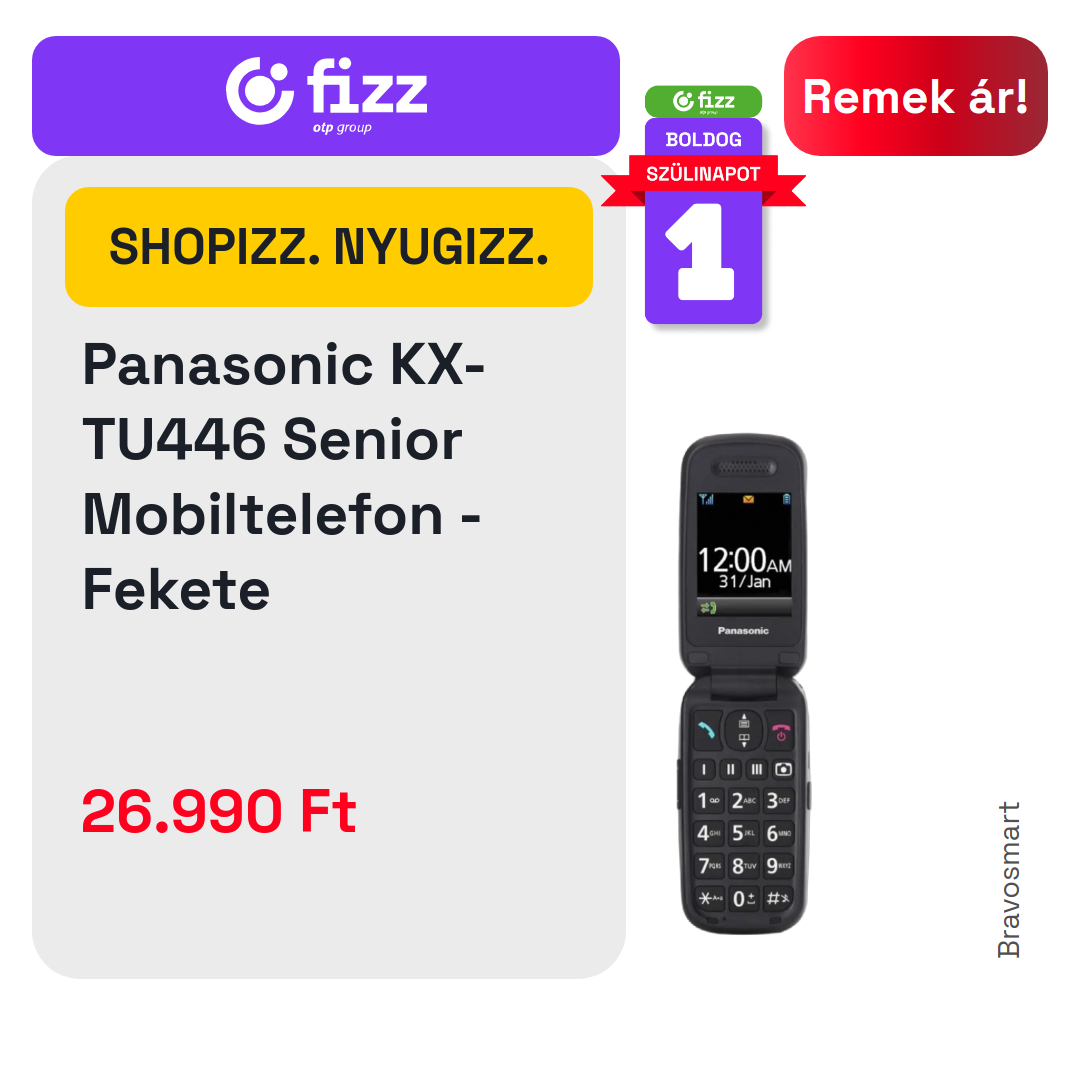
Task: Click the Panasonic flip phone image
Action: point(743,683)
